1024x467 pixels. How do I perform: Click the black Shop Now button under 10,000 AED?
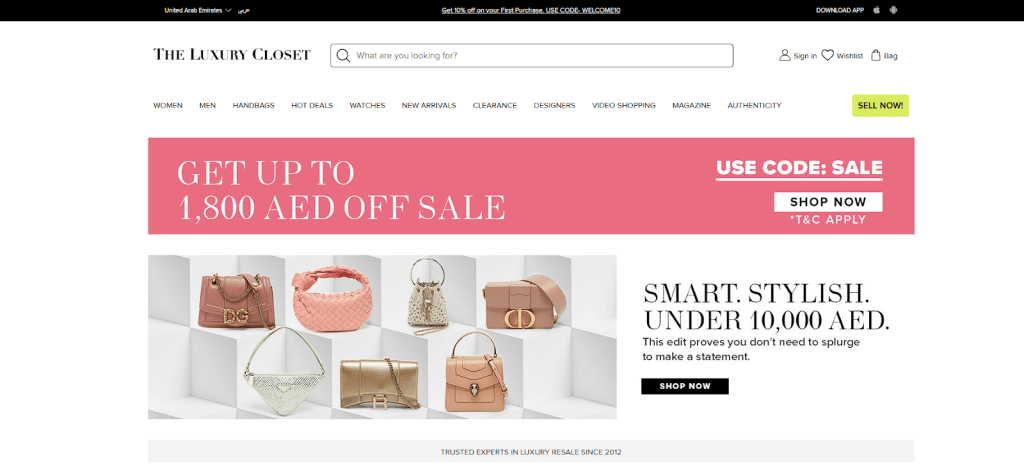point(685,386)
